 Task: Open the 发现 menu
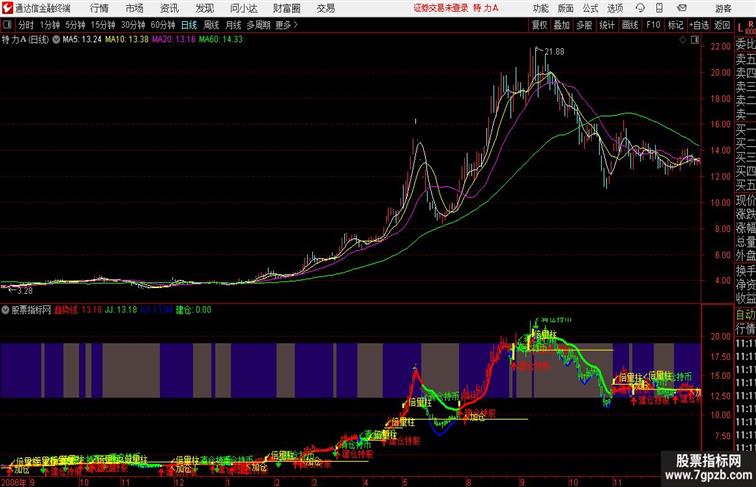point(204,8)
